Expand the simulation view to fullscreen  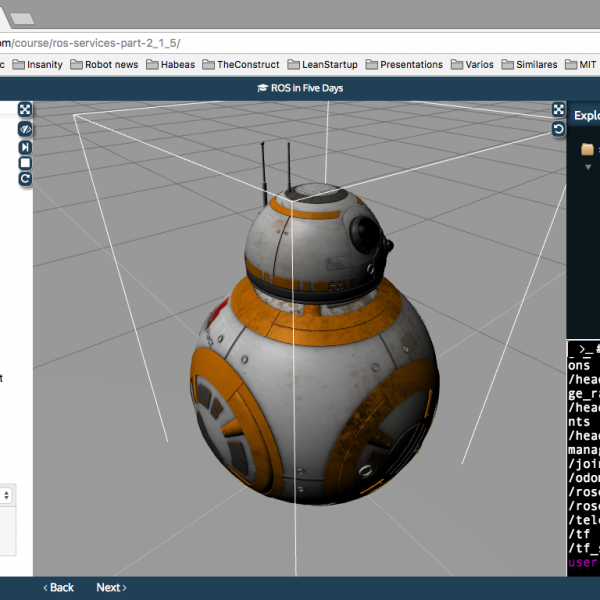pos(25,110)
